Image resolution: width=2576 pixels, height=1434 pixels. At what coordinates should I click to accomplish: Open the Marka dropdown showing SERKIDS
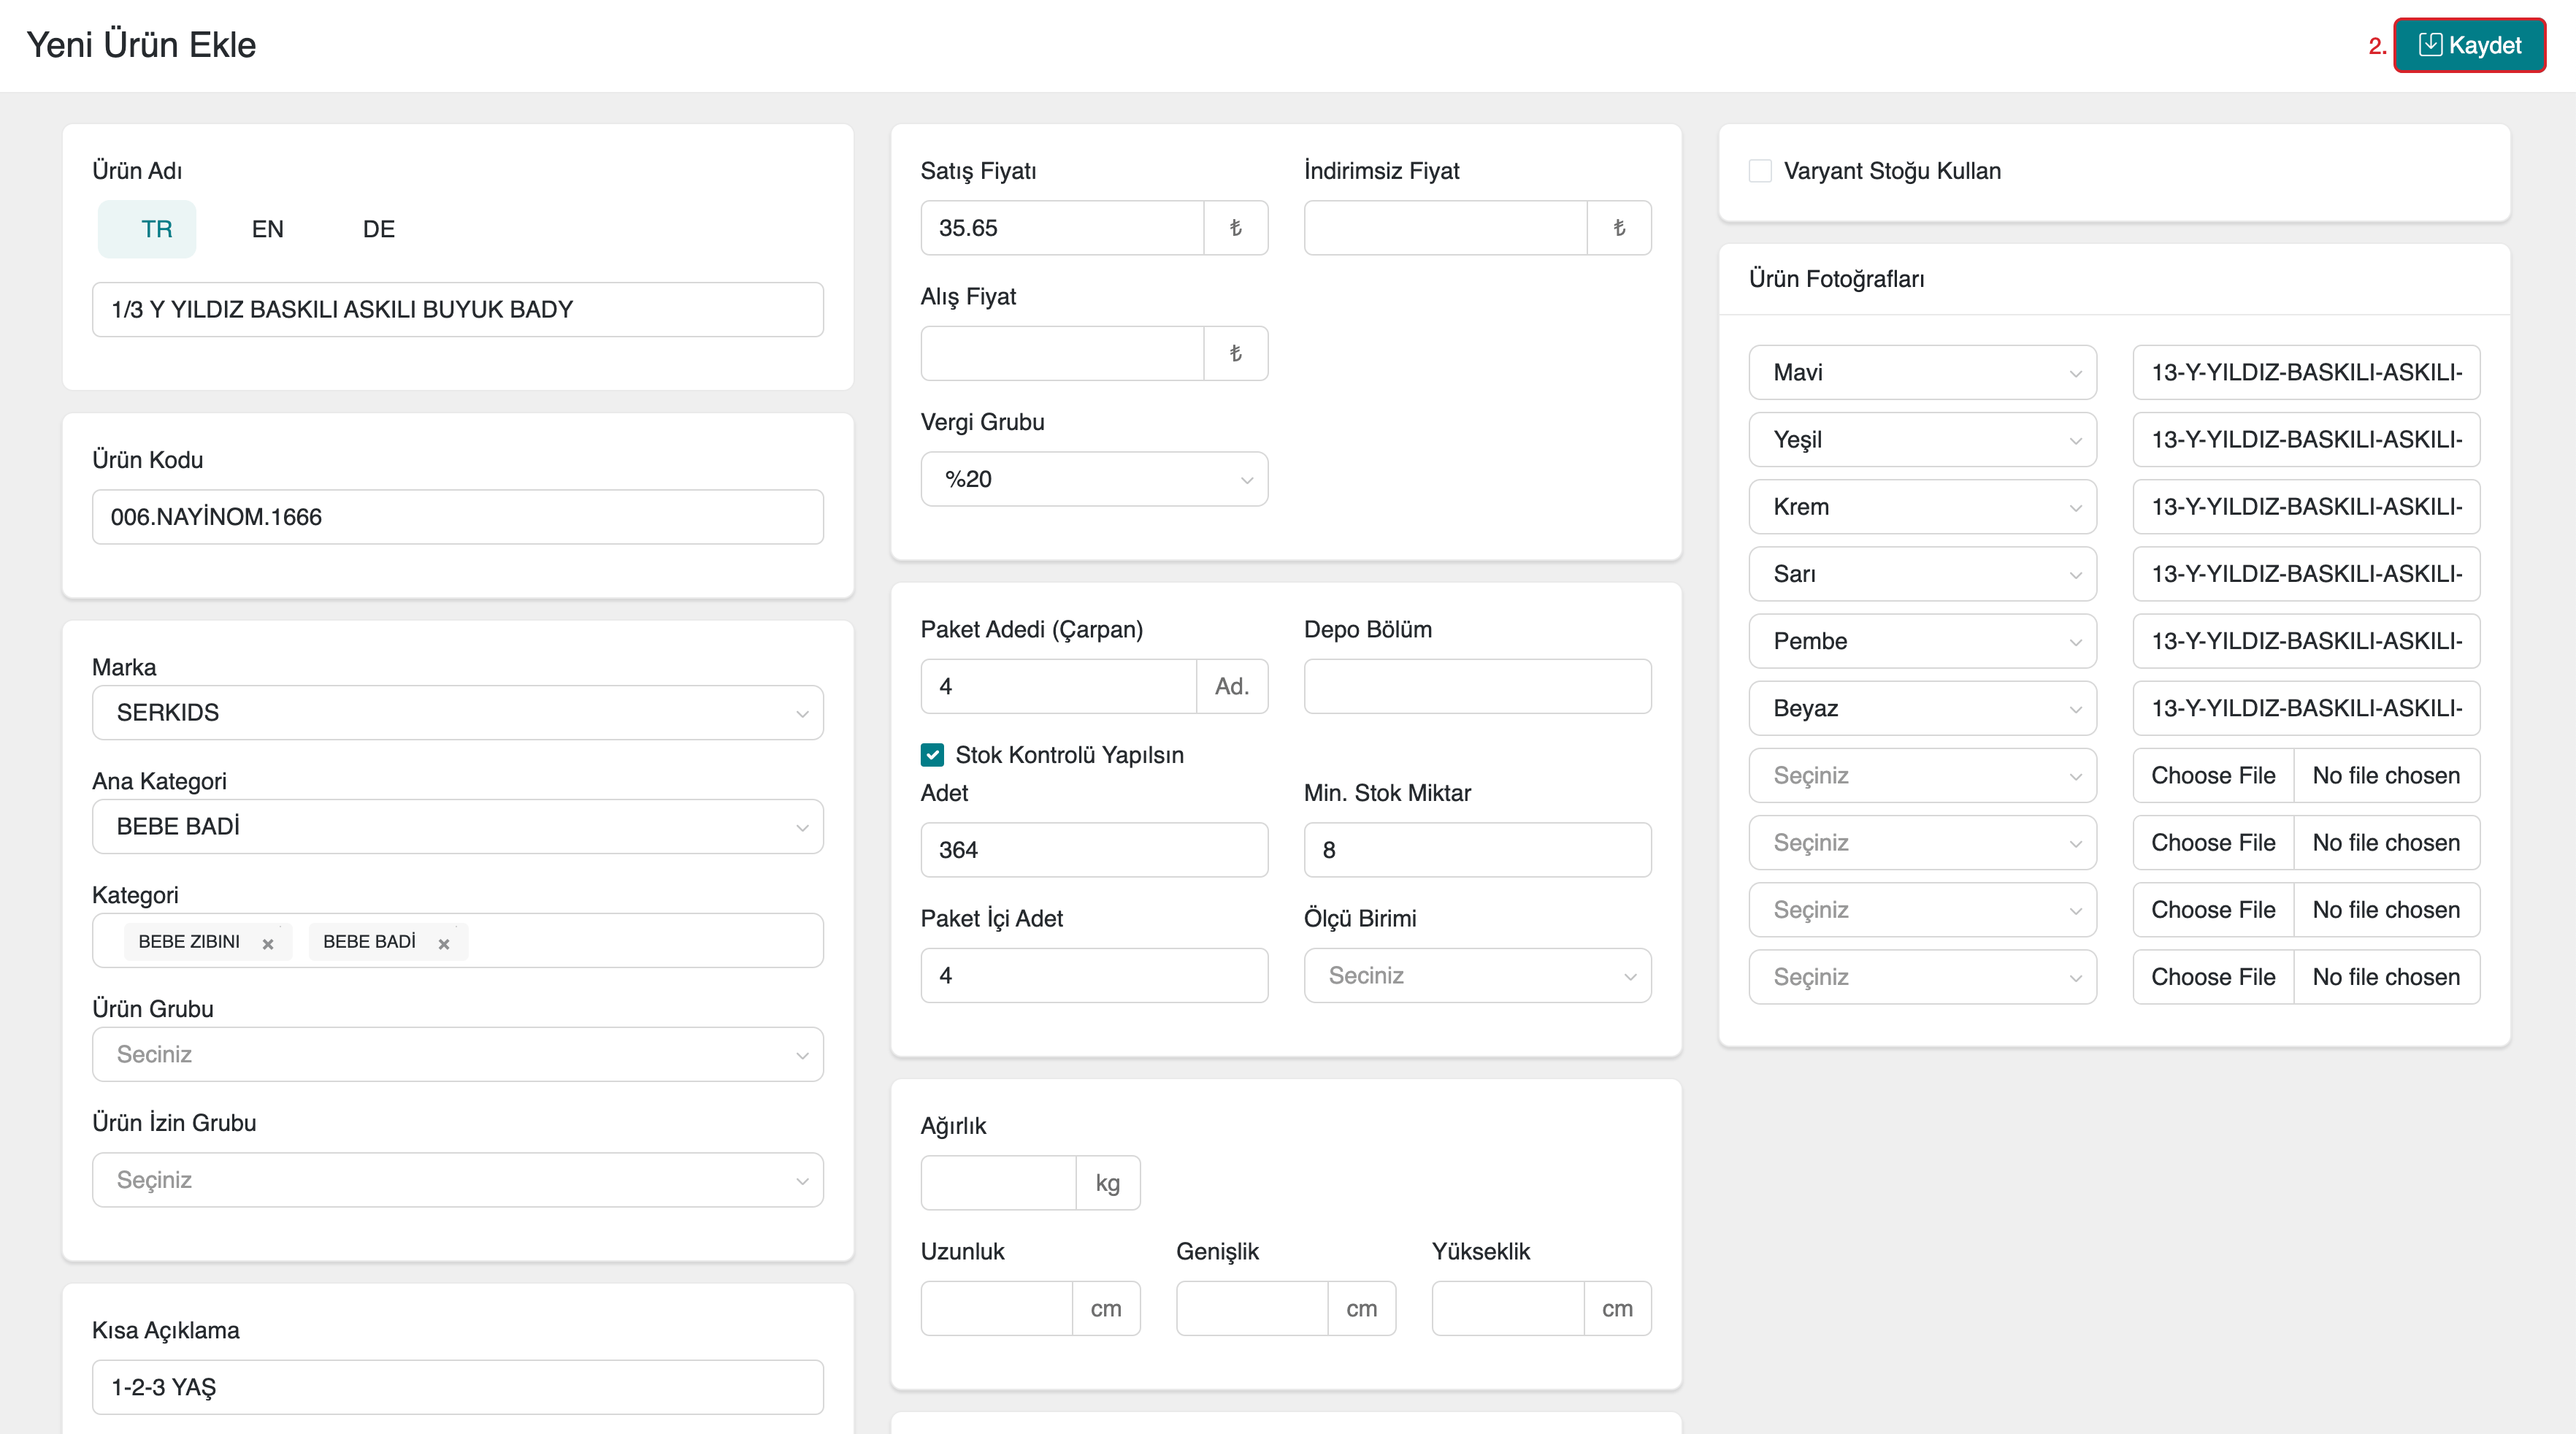[457, 712]
